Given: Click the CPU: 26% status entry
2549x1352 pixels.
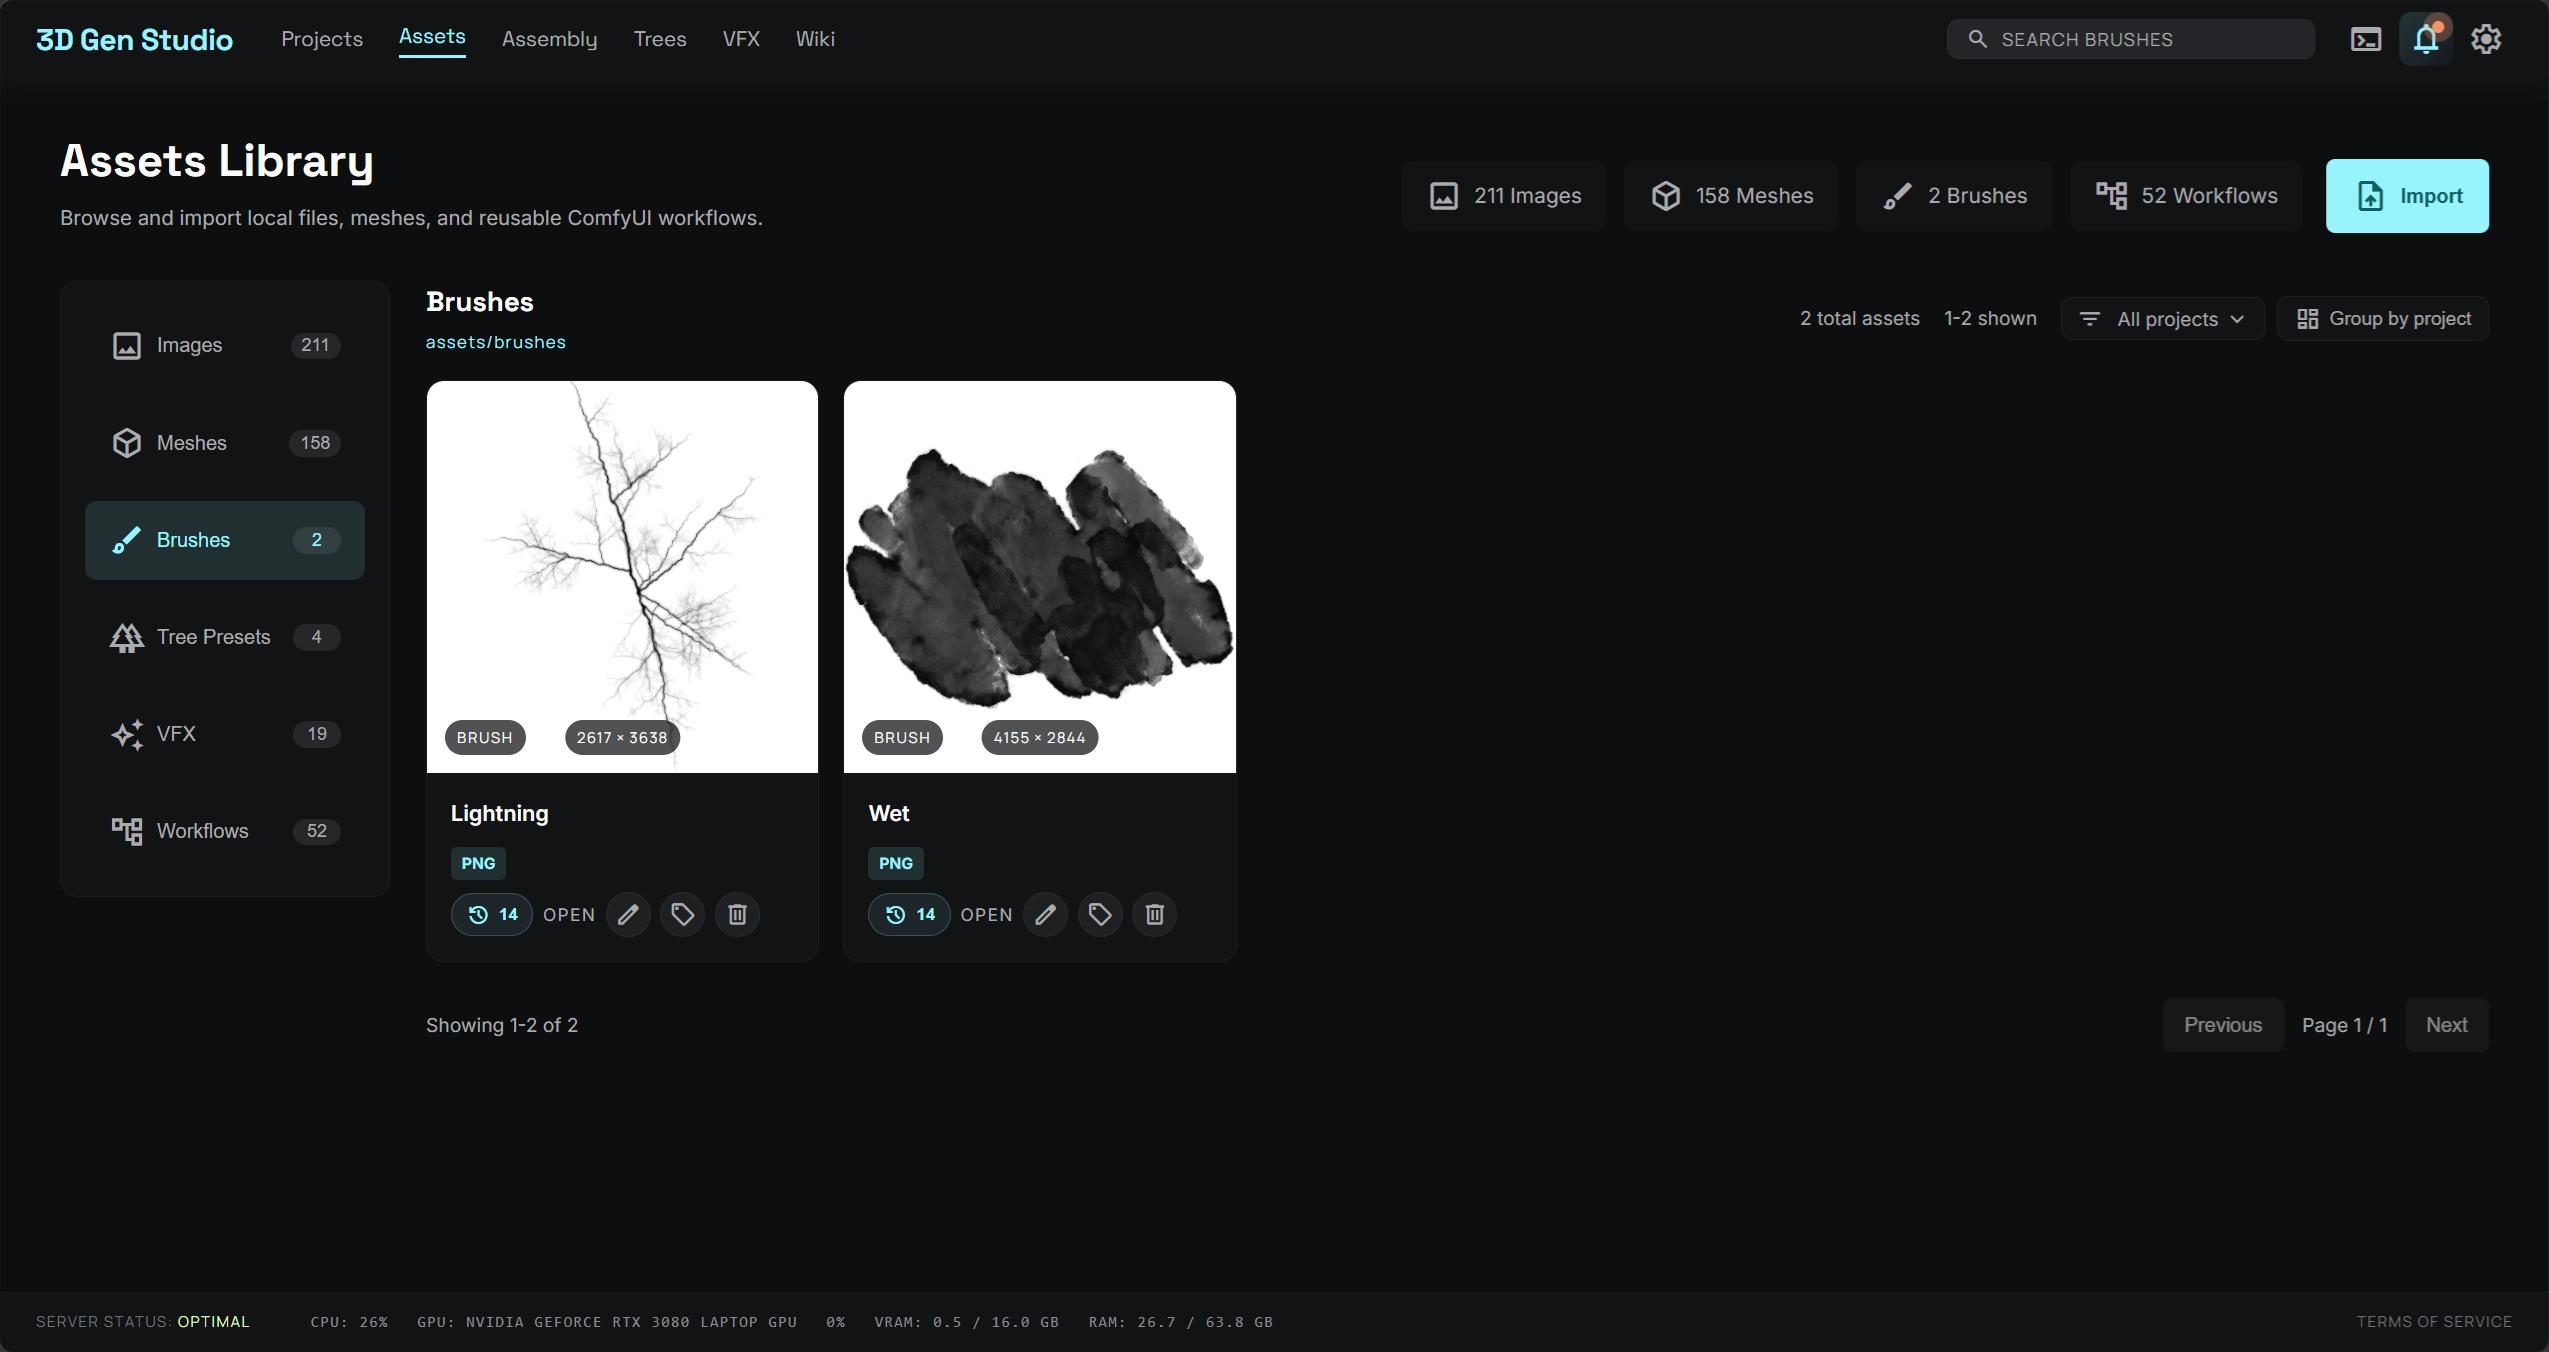Looking at the screenshot, I should (x=349, y=1322).
